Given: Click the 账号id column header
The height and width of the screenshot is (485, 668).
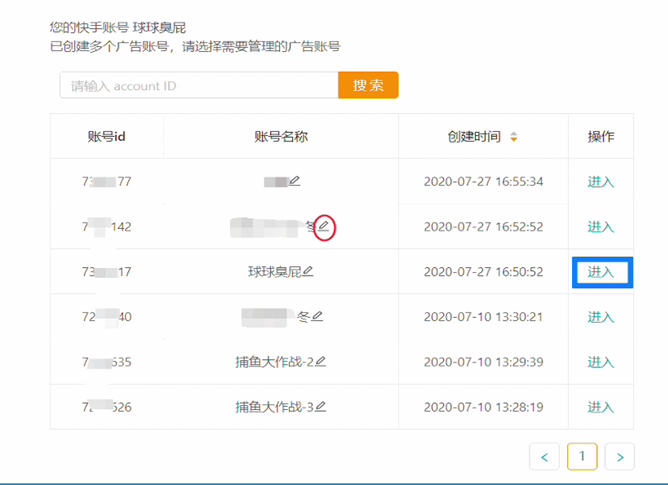Looking at the screenshot, I should point(107,136).
